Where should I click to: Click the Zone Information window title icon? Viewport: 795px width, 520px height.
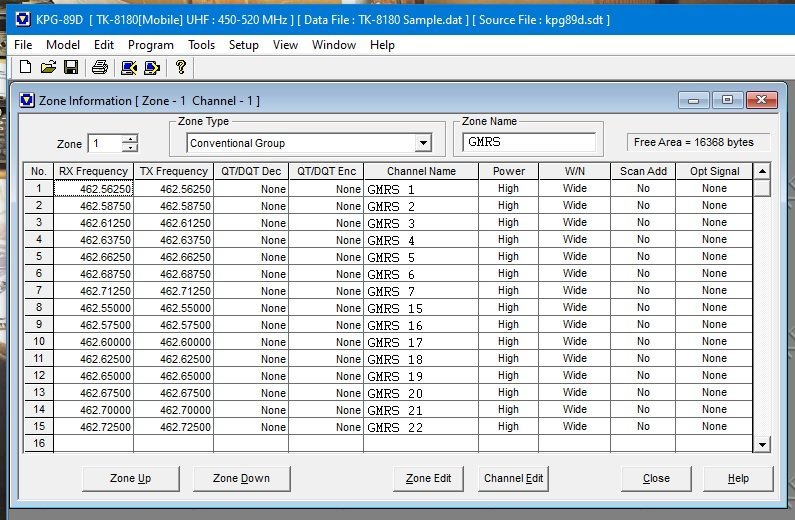(25, 100)
